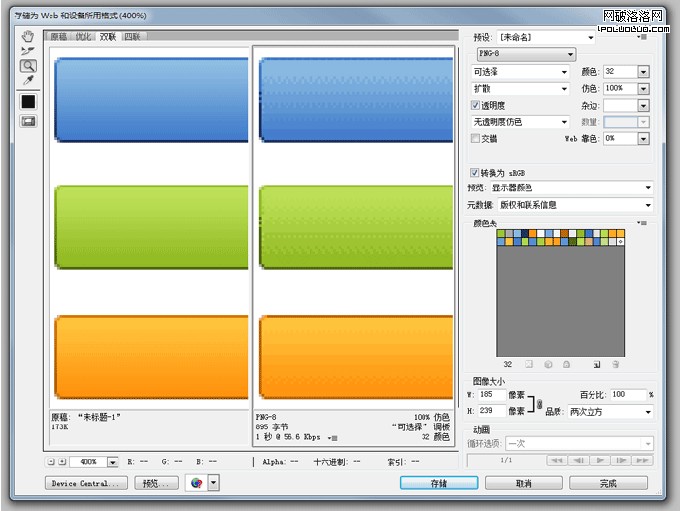Uncheck the 透明度 transparency checkbox
The height and width of the screenshot is (511, 680).
point(476,105)
